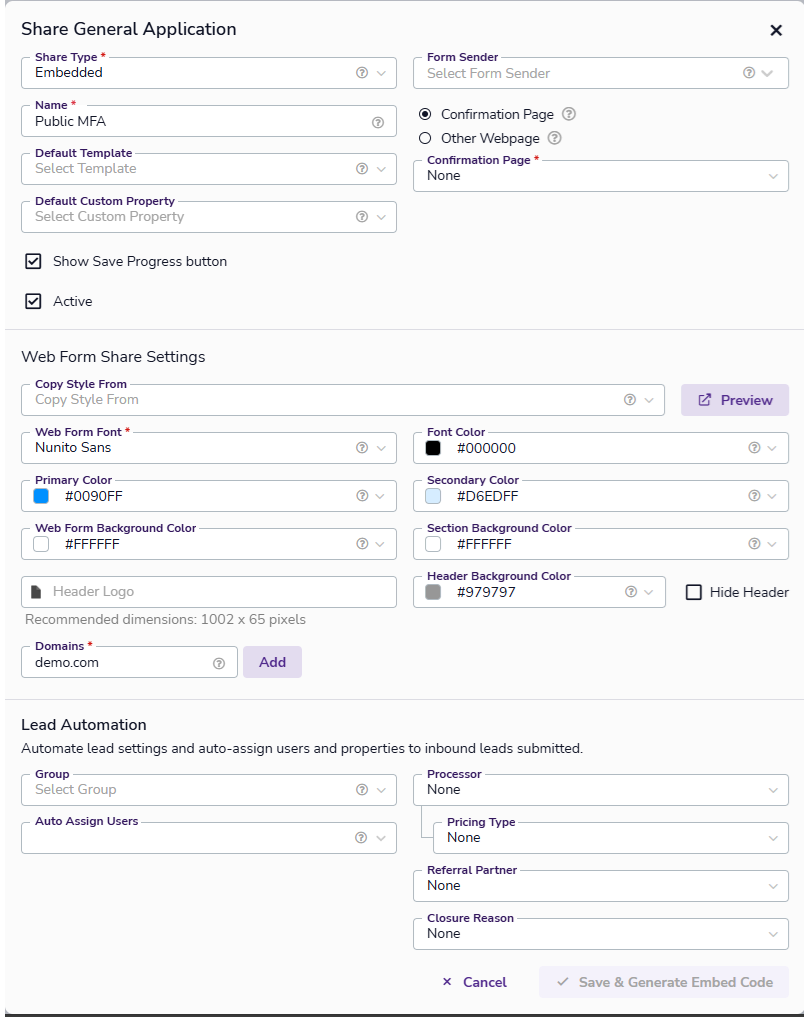806x1017 pixels.
Task: Open the Closure Reason dropdown
Action: click(600, 934)
